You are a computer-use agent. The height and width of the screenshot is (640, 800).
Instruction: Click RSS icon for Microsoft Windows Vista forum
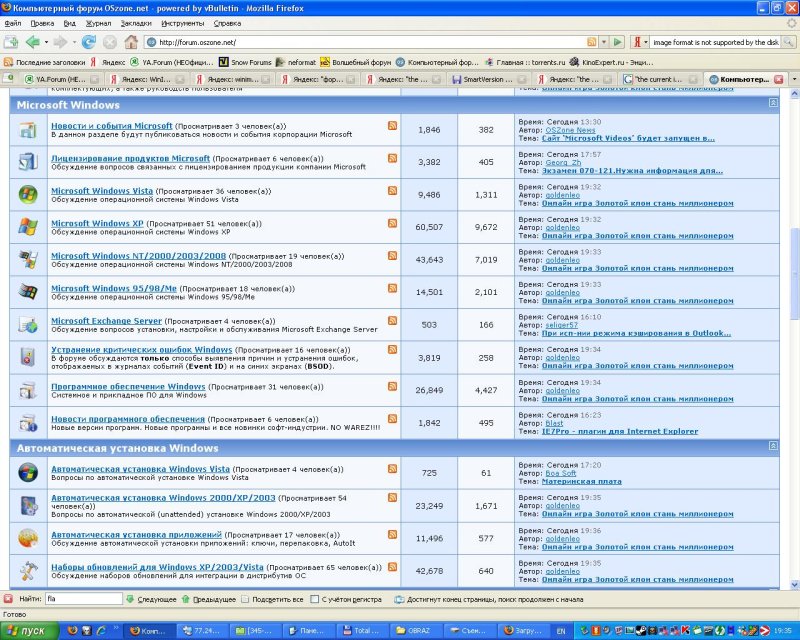click(392, 190)
